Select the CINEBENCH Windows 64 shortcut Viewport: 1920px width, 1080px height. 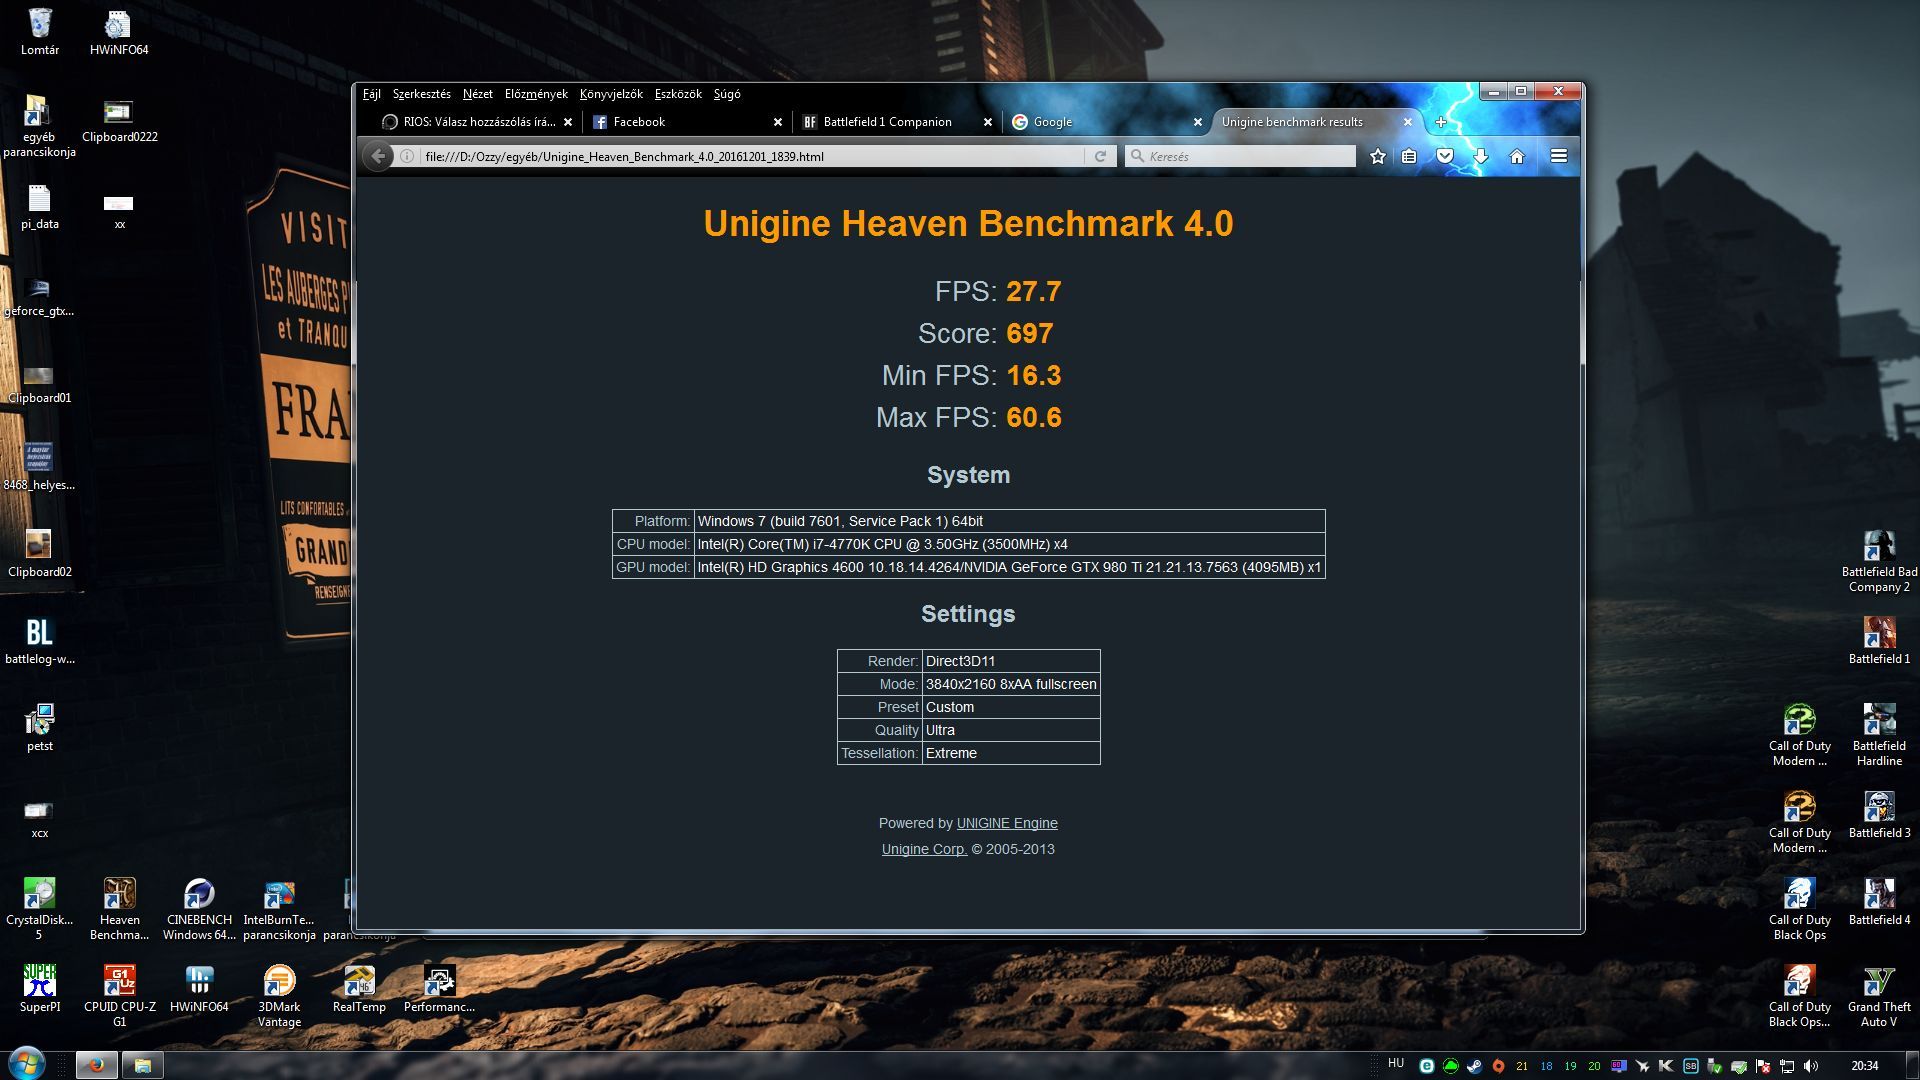coord(199,908)
